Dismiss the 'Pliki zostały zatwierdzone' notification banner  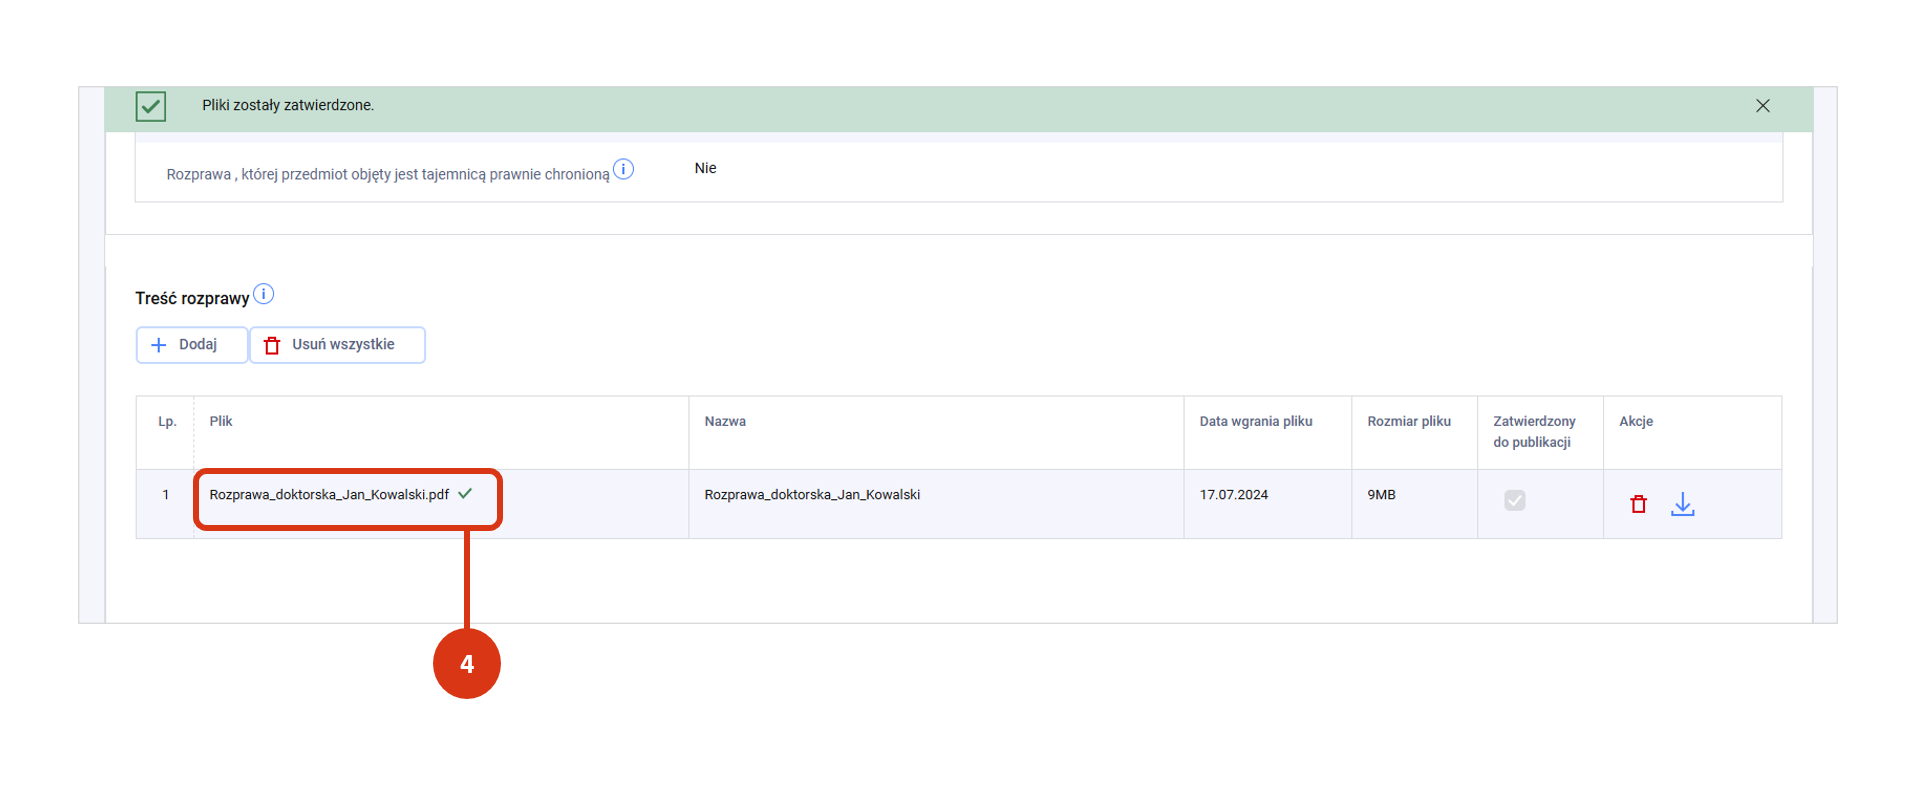(1762, 106)
